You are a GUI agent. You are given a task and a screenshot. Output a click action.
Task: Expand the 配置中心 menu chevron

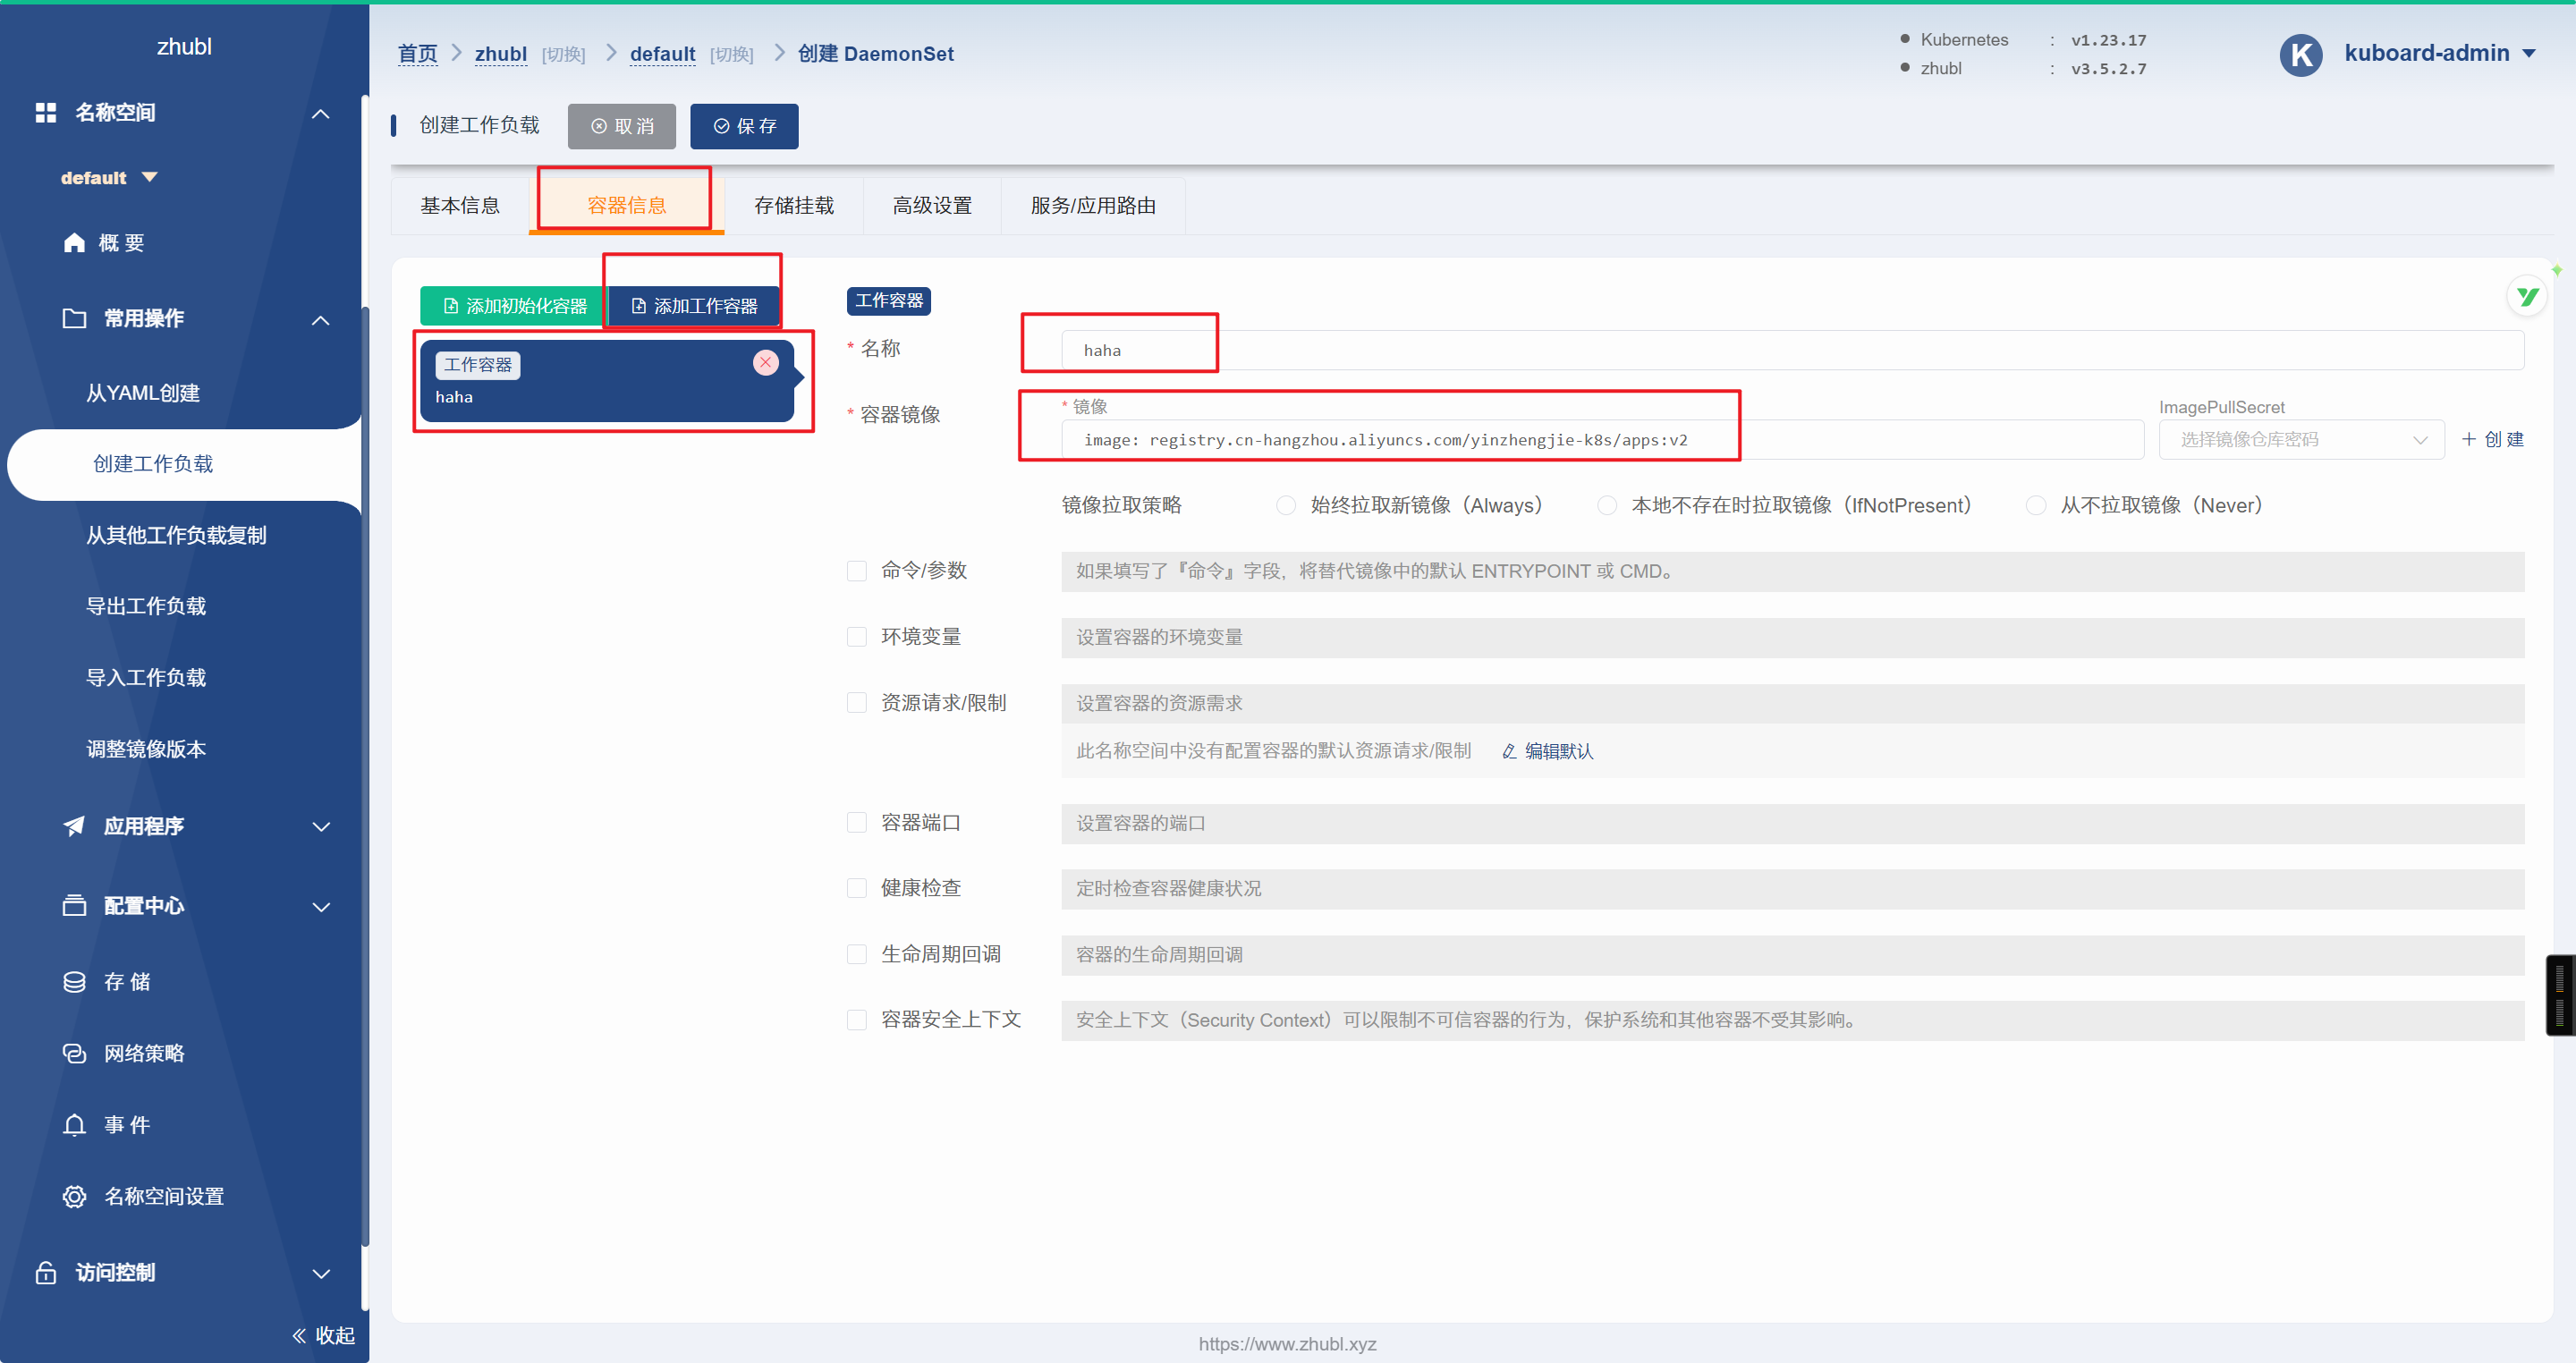pos(320,907)
